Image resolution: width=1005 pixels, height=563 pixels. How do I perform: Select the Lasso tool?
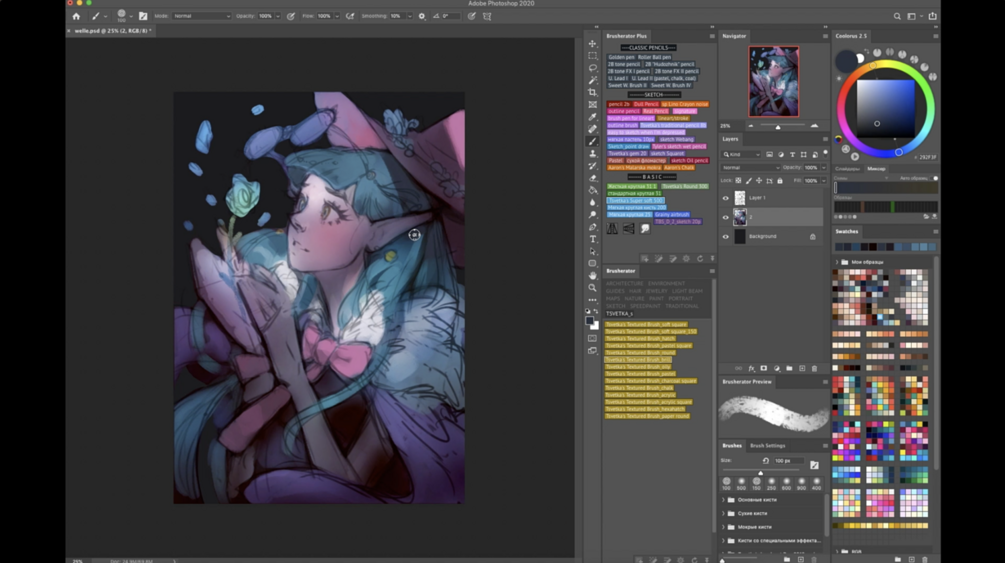(592, 68)
